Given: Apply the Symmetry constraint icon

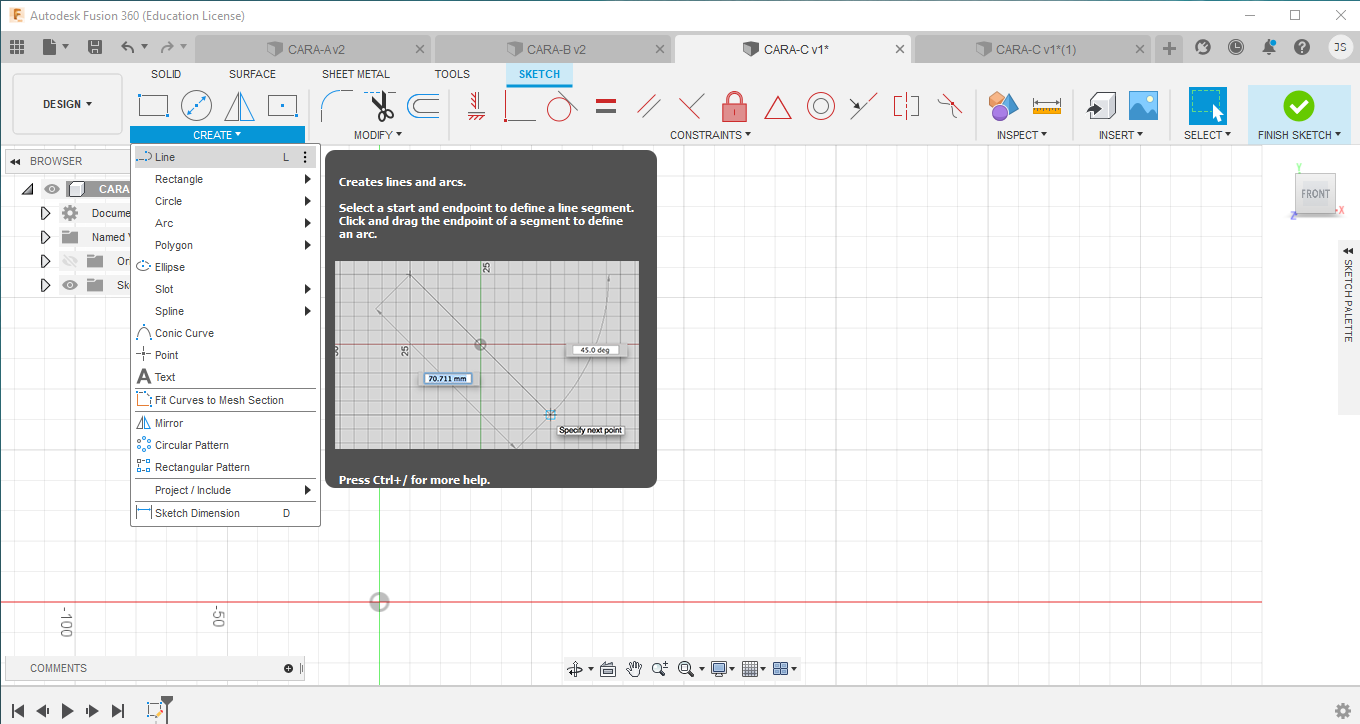Looking at the screenshot, I should click(x=906, y=105).
